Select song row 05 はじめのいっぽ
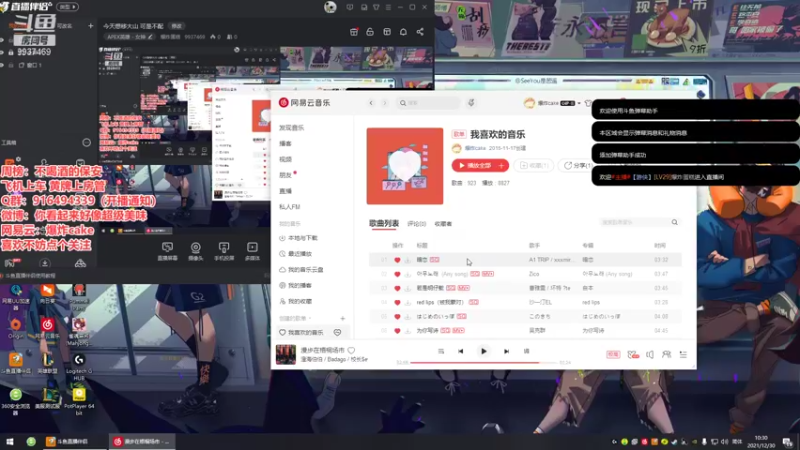The height and width of the screenshot is (450, 800). [525, 316]
